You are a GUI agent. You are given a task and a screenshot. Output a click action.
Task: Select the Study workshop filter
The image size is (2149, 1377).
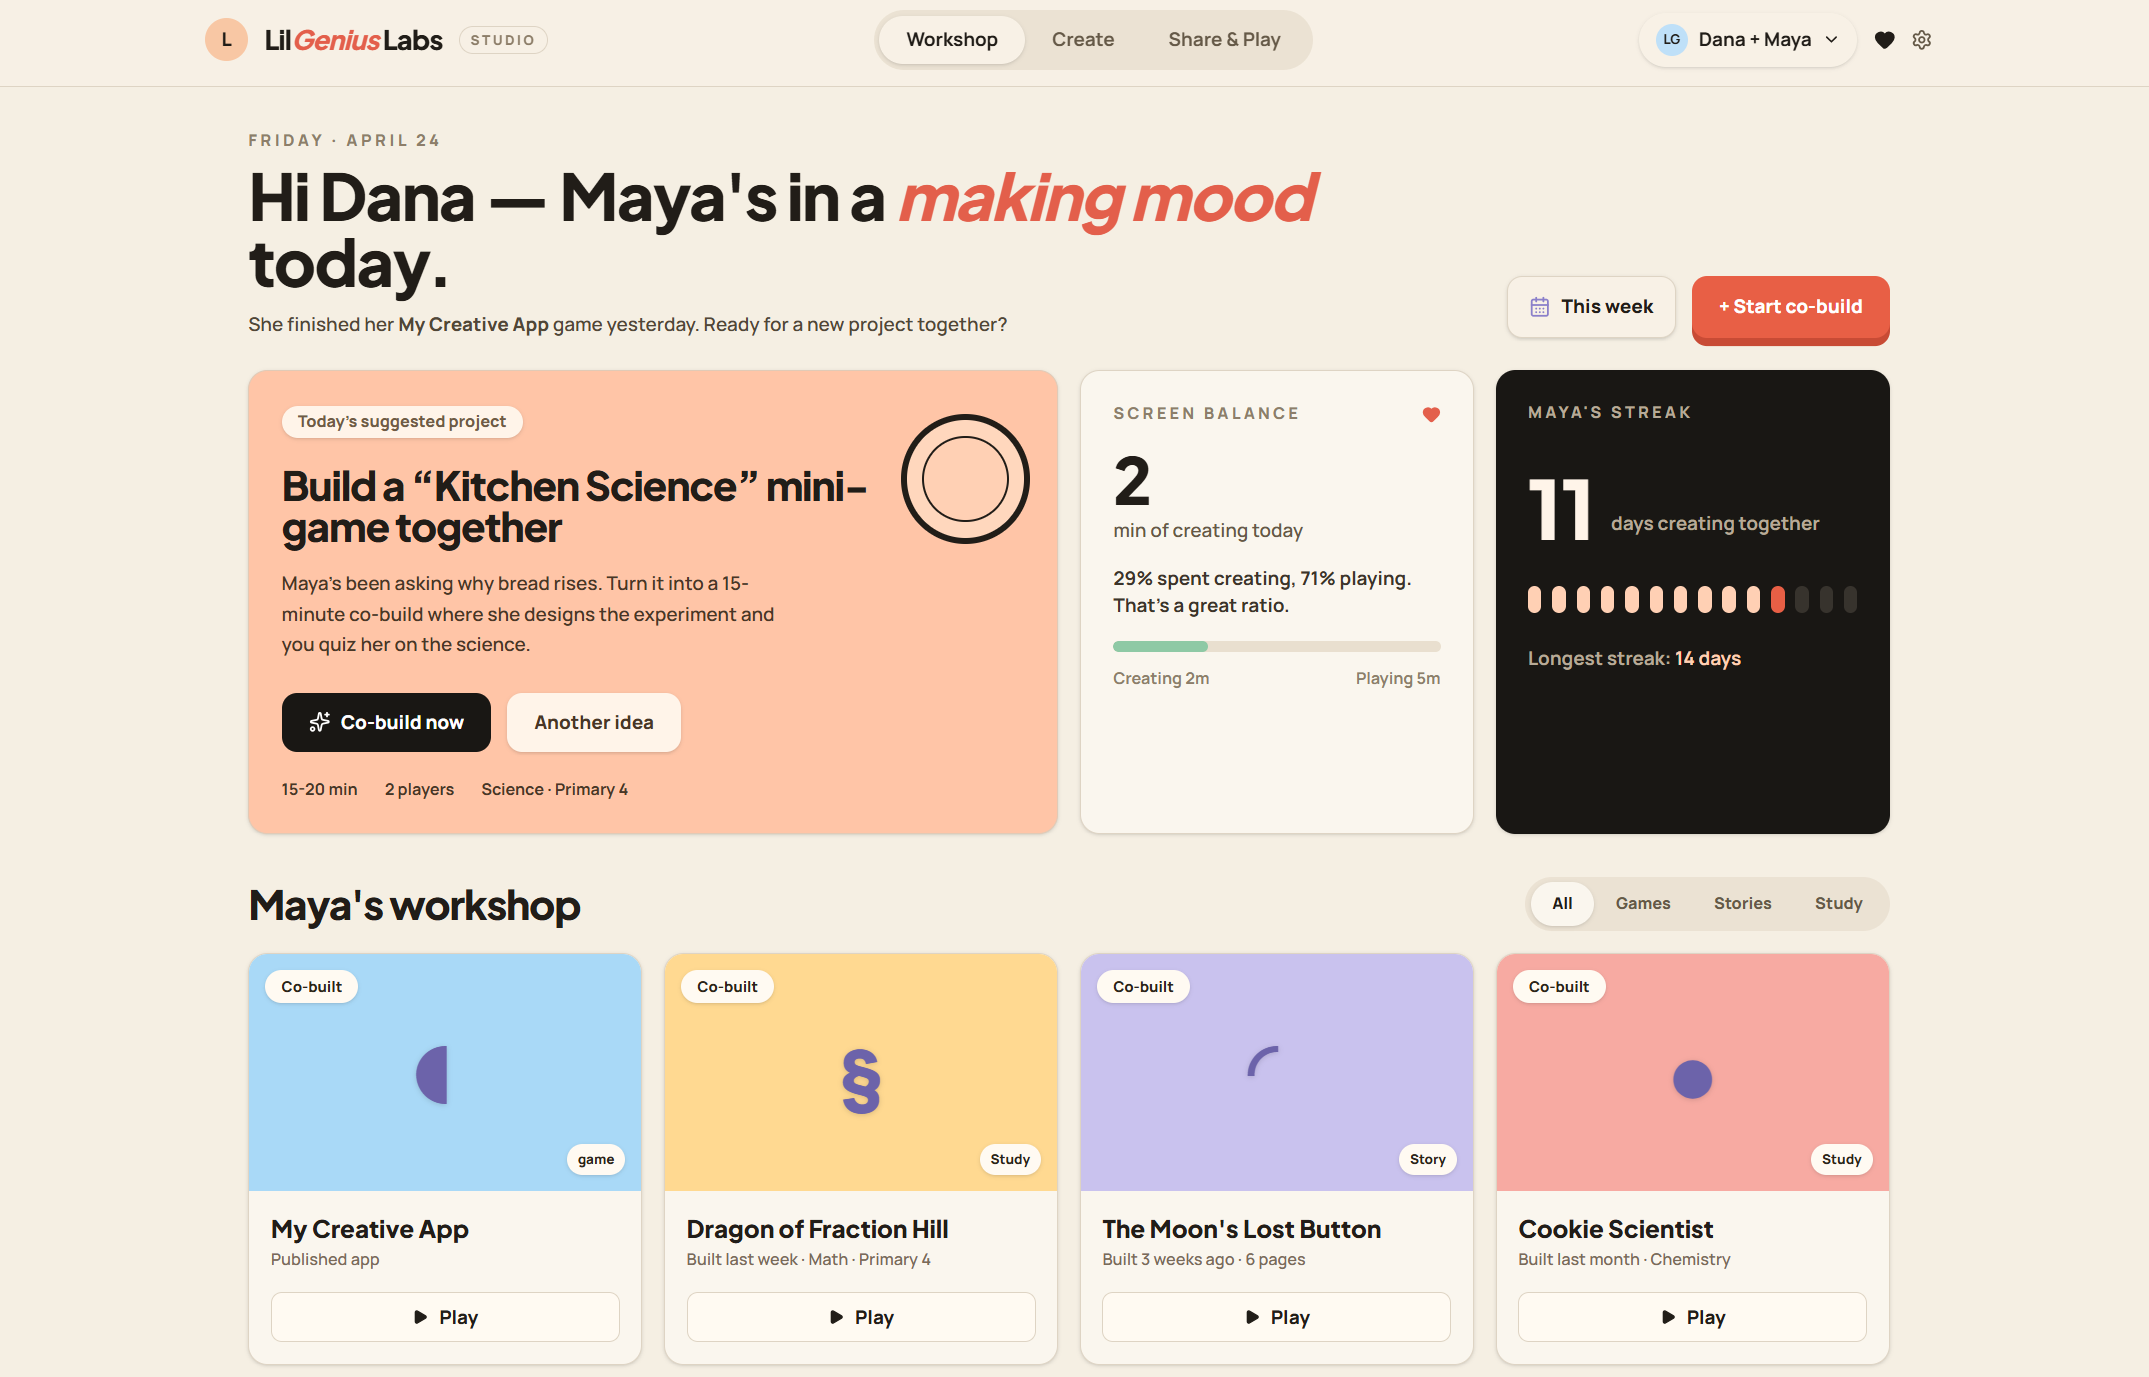coord(1839,903)
